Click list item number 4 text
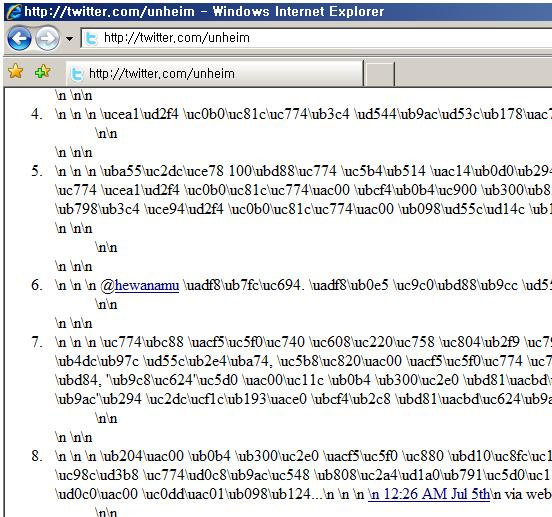This screenshot has height=517, width=552. pos(303,114)
